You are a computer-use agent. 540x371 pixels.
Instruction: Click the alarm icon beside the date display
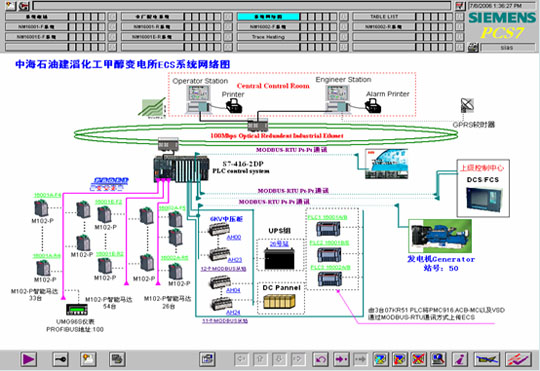click(x=460, y=6)
